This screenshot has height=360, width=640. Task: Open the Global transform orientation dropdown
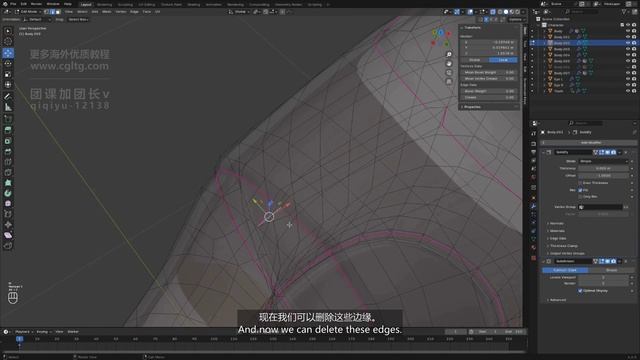tap(239, 12)
